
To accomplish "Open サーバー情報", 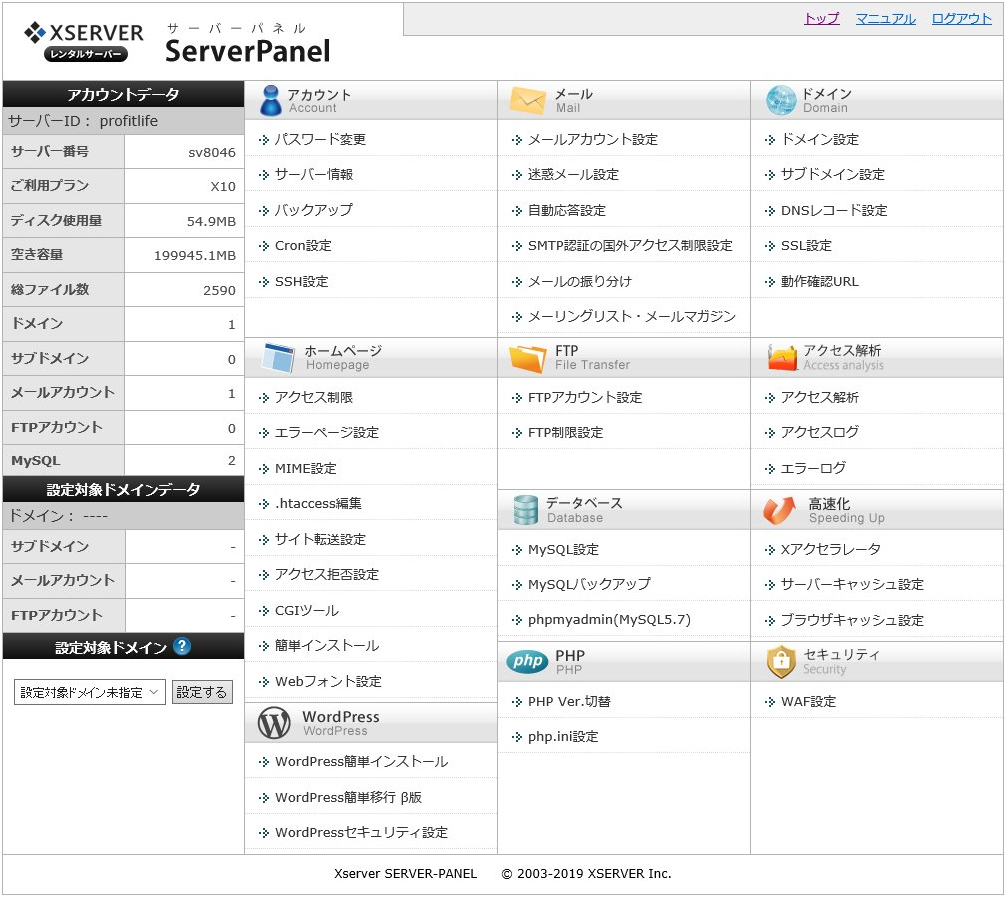I will (x=313, y=175).
